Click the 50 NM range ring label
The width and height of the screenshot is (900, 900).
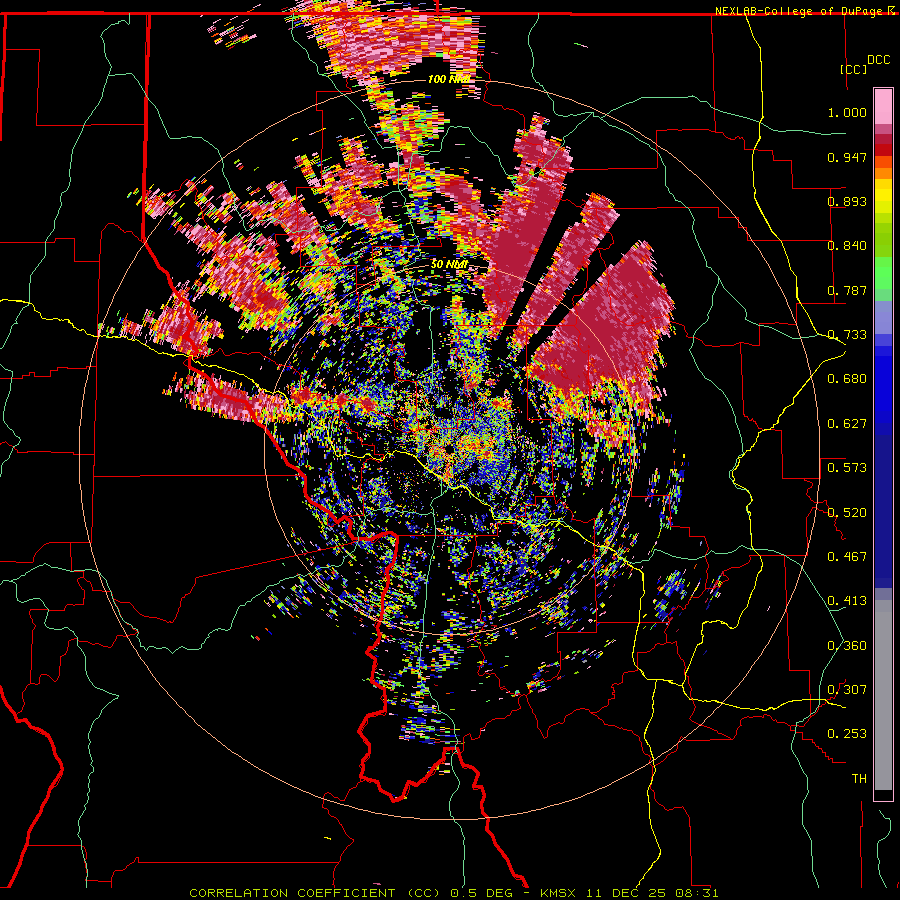[449, 264]
